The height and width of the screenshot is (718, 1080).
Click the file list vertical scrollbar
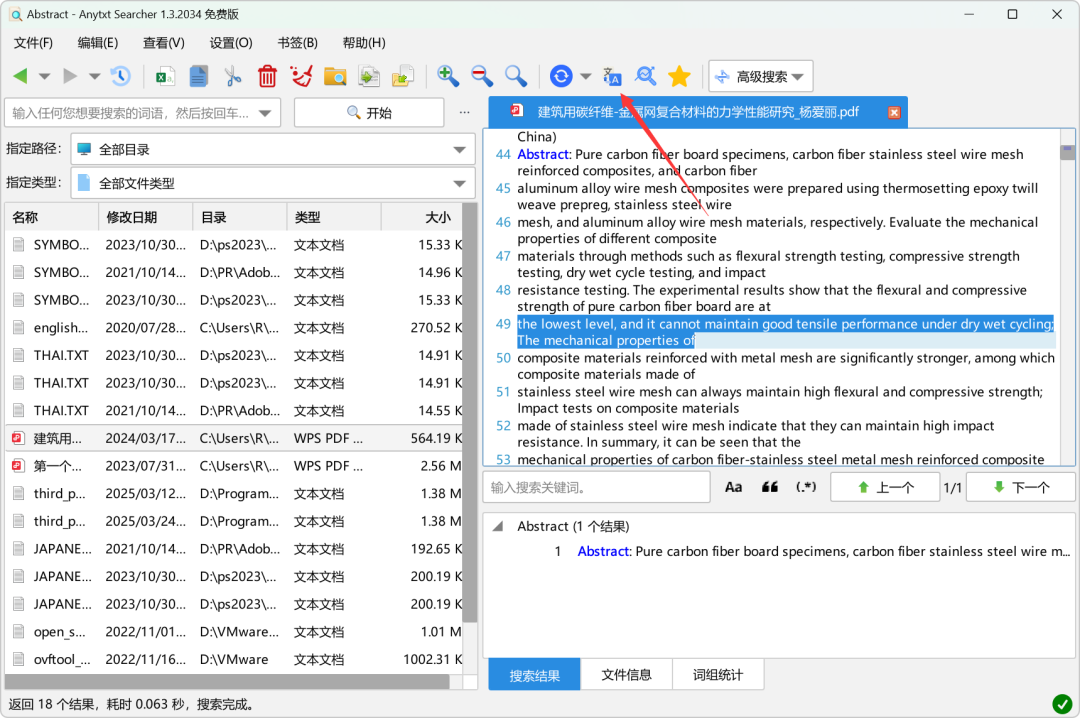470,413
